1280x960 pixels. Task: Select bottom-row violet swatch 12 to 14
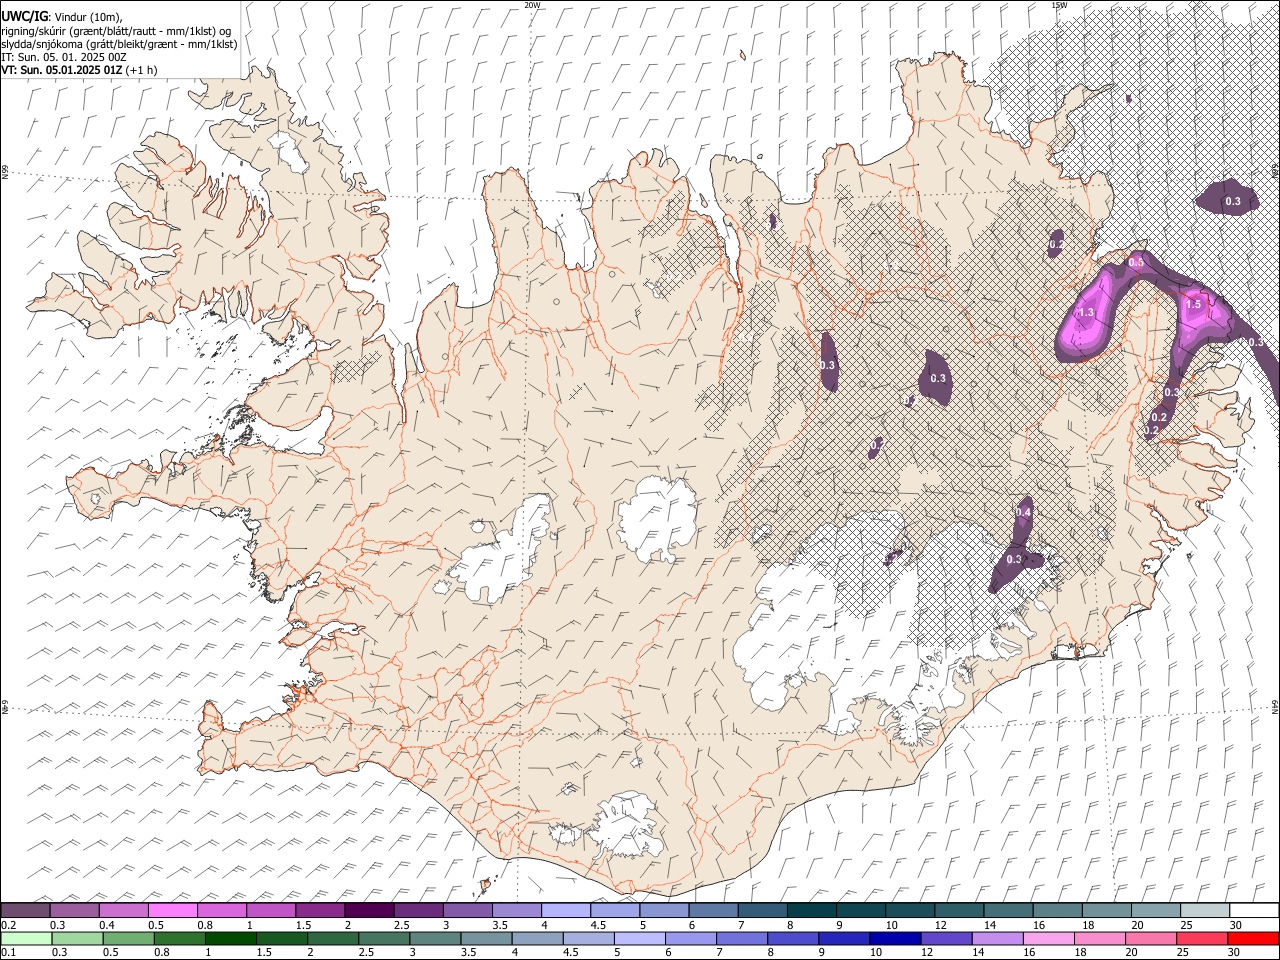click(946, 938)
